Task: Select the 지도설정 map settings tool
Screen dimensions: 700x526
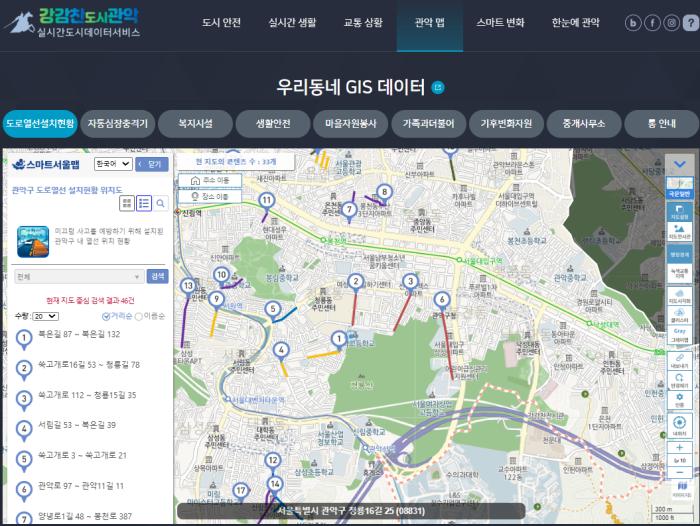Action: coord(679,212)
